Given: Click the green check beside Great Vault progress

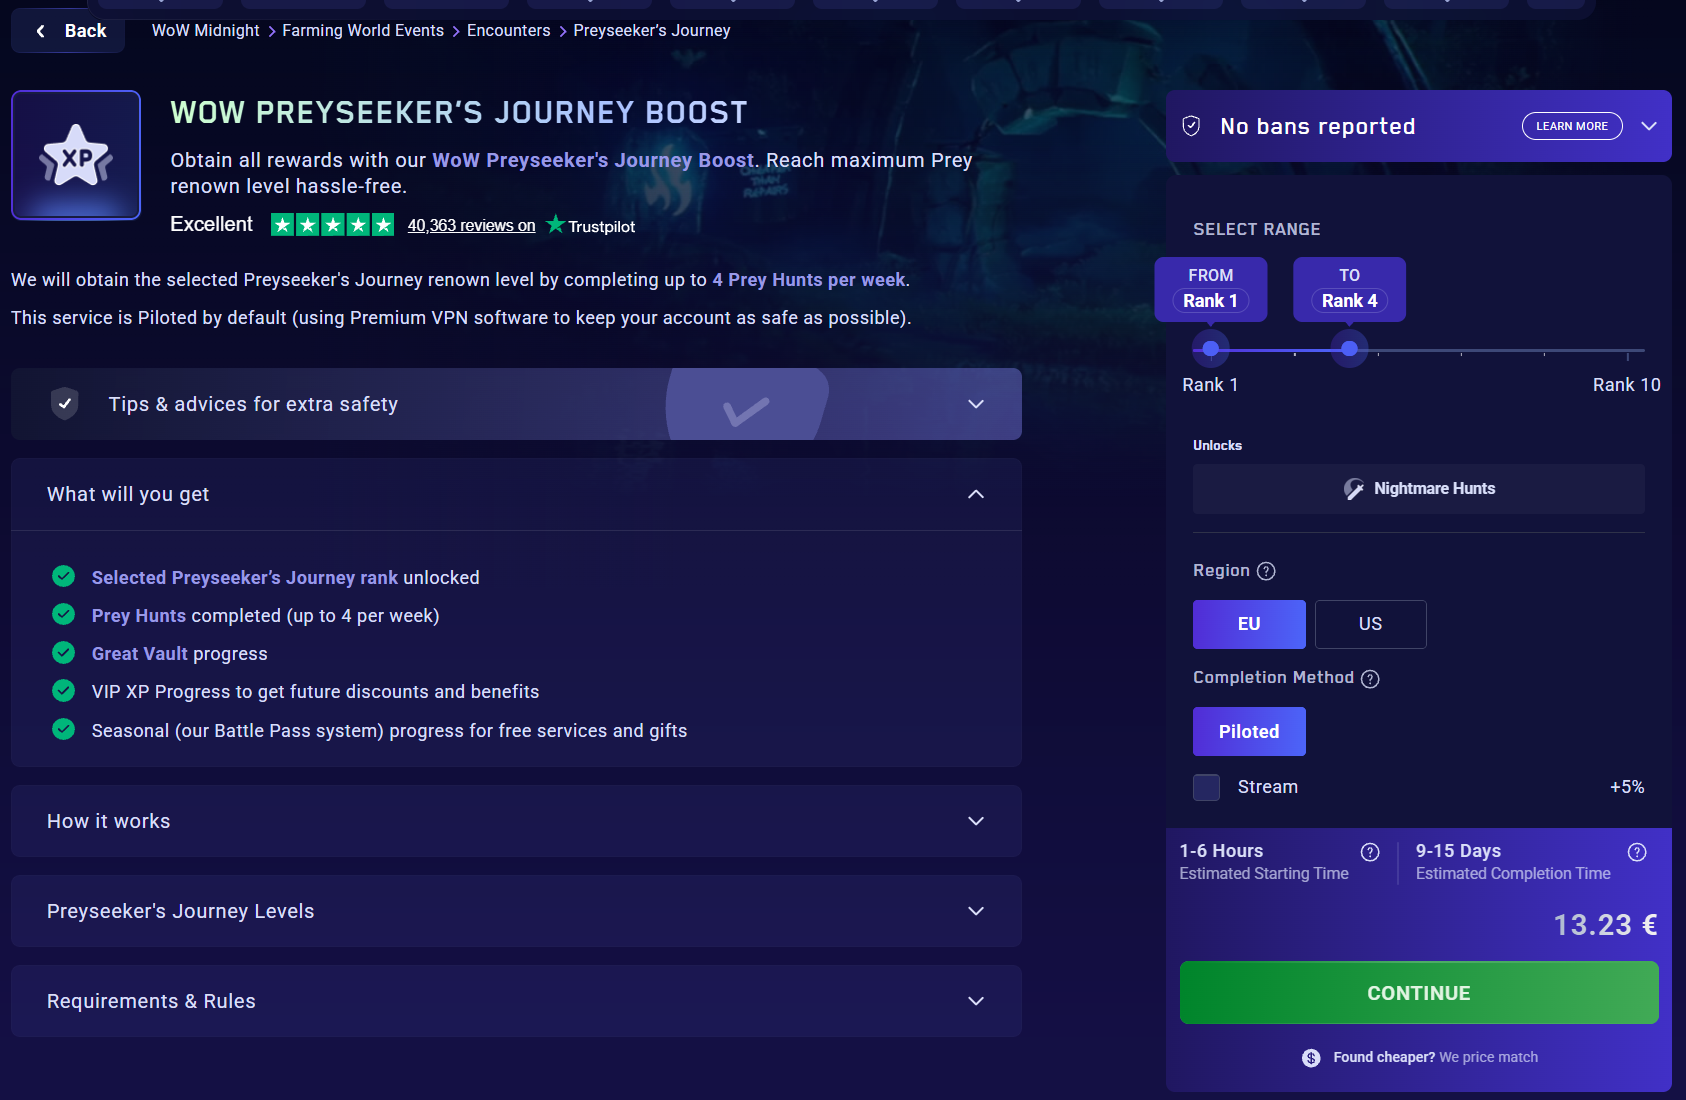Looking at the screenshot, I should [63, 653].
